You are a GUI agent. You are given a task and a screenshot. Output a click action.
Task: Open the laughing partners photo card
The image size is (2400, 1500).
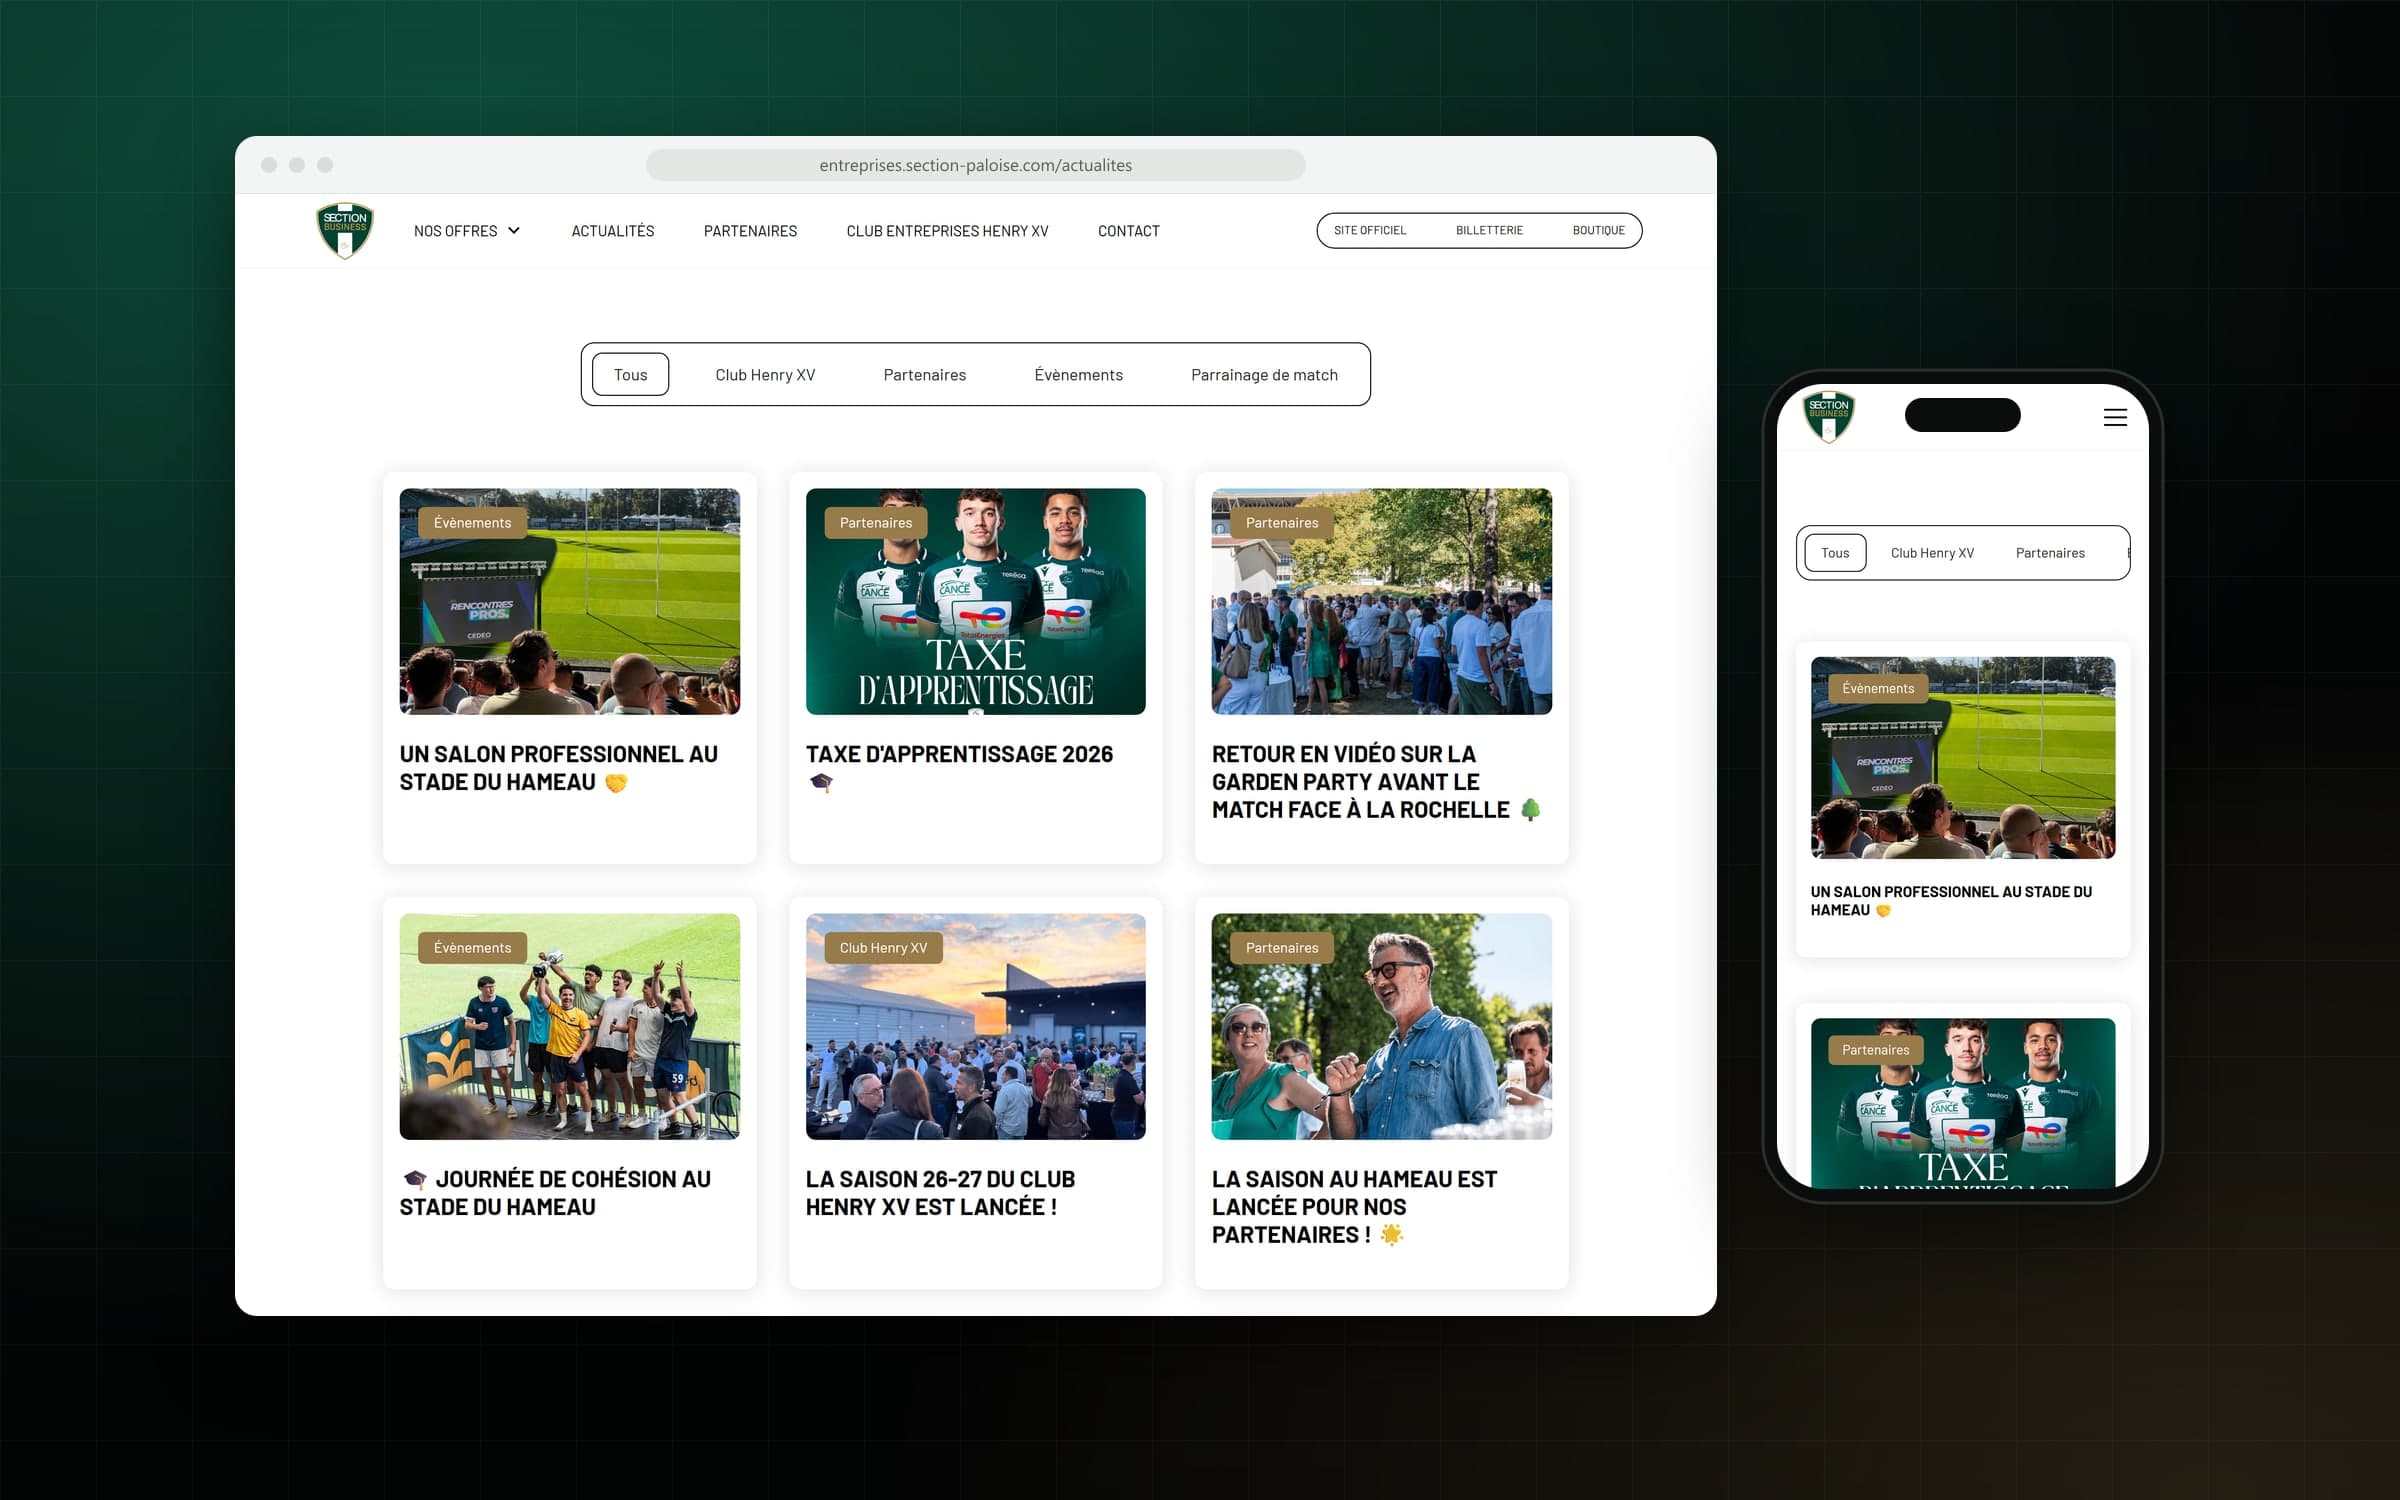coord(1381,1026)
